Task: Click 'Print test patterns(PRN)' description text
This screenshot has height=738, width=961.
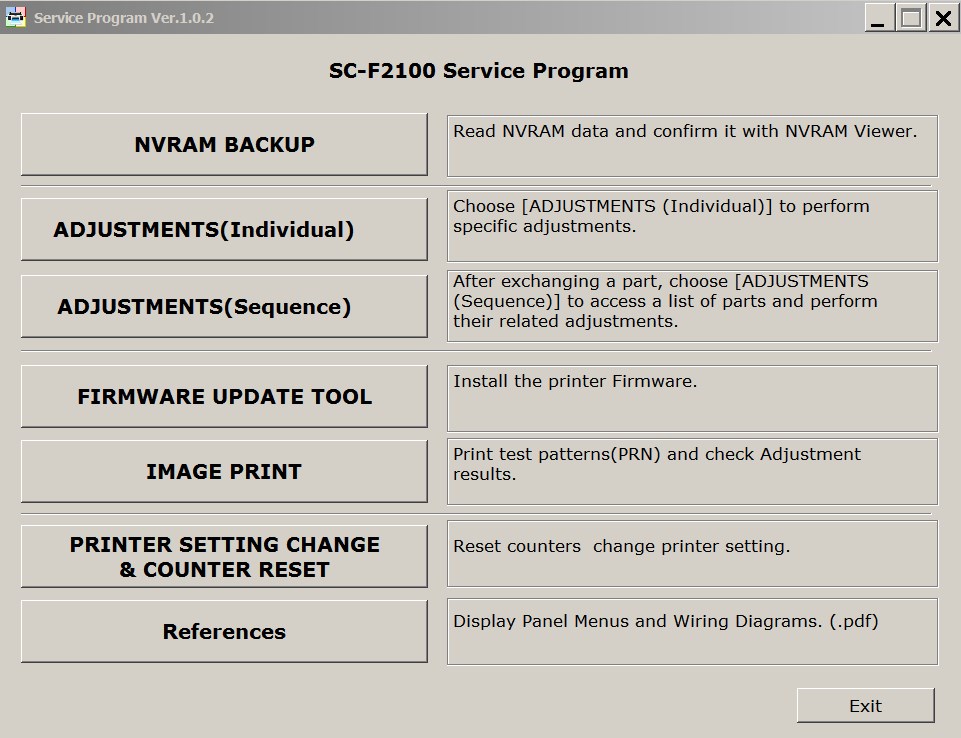Action: tap(656, 464)
